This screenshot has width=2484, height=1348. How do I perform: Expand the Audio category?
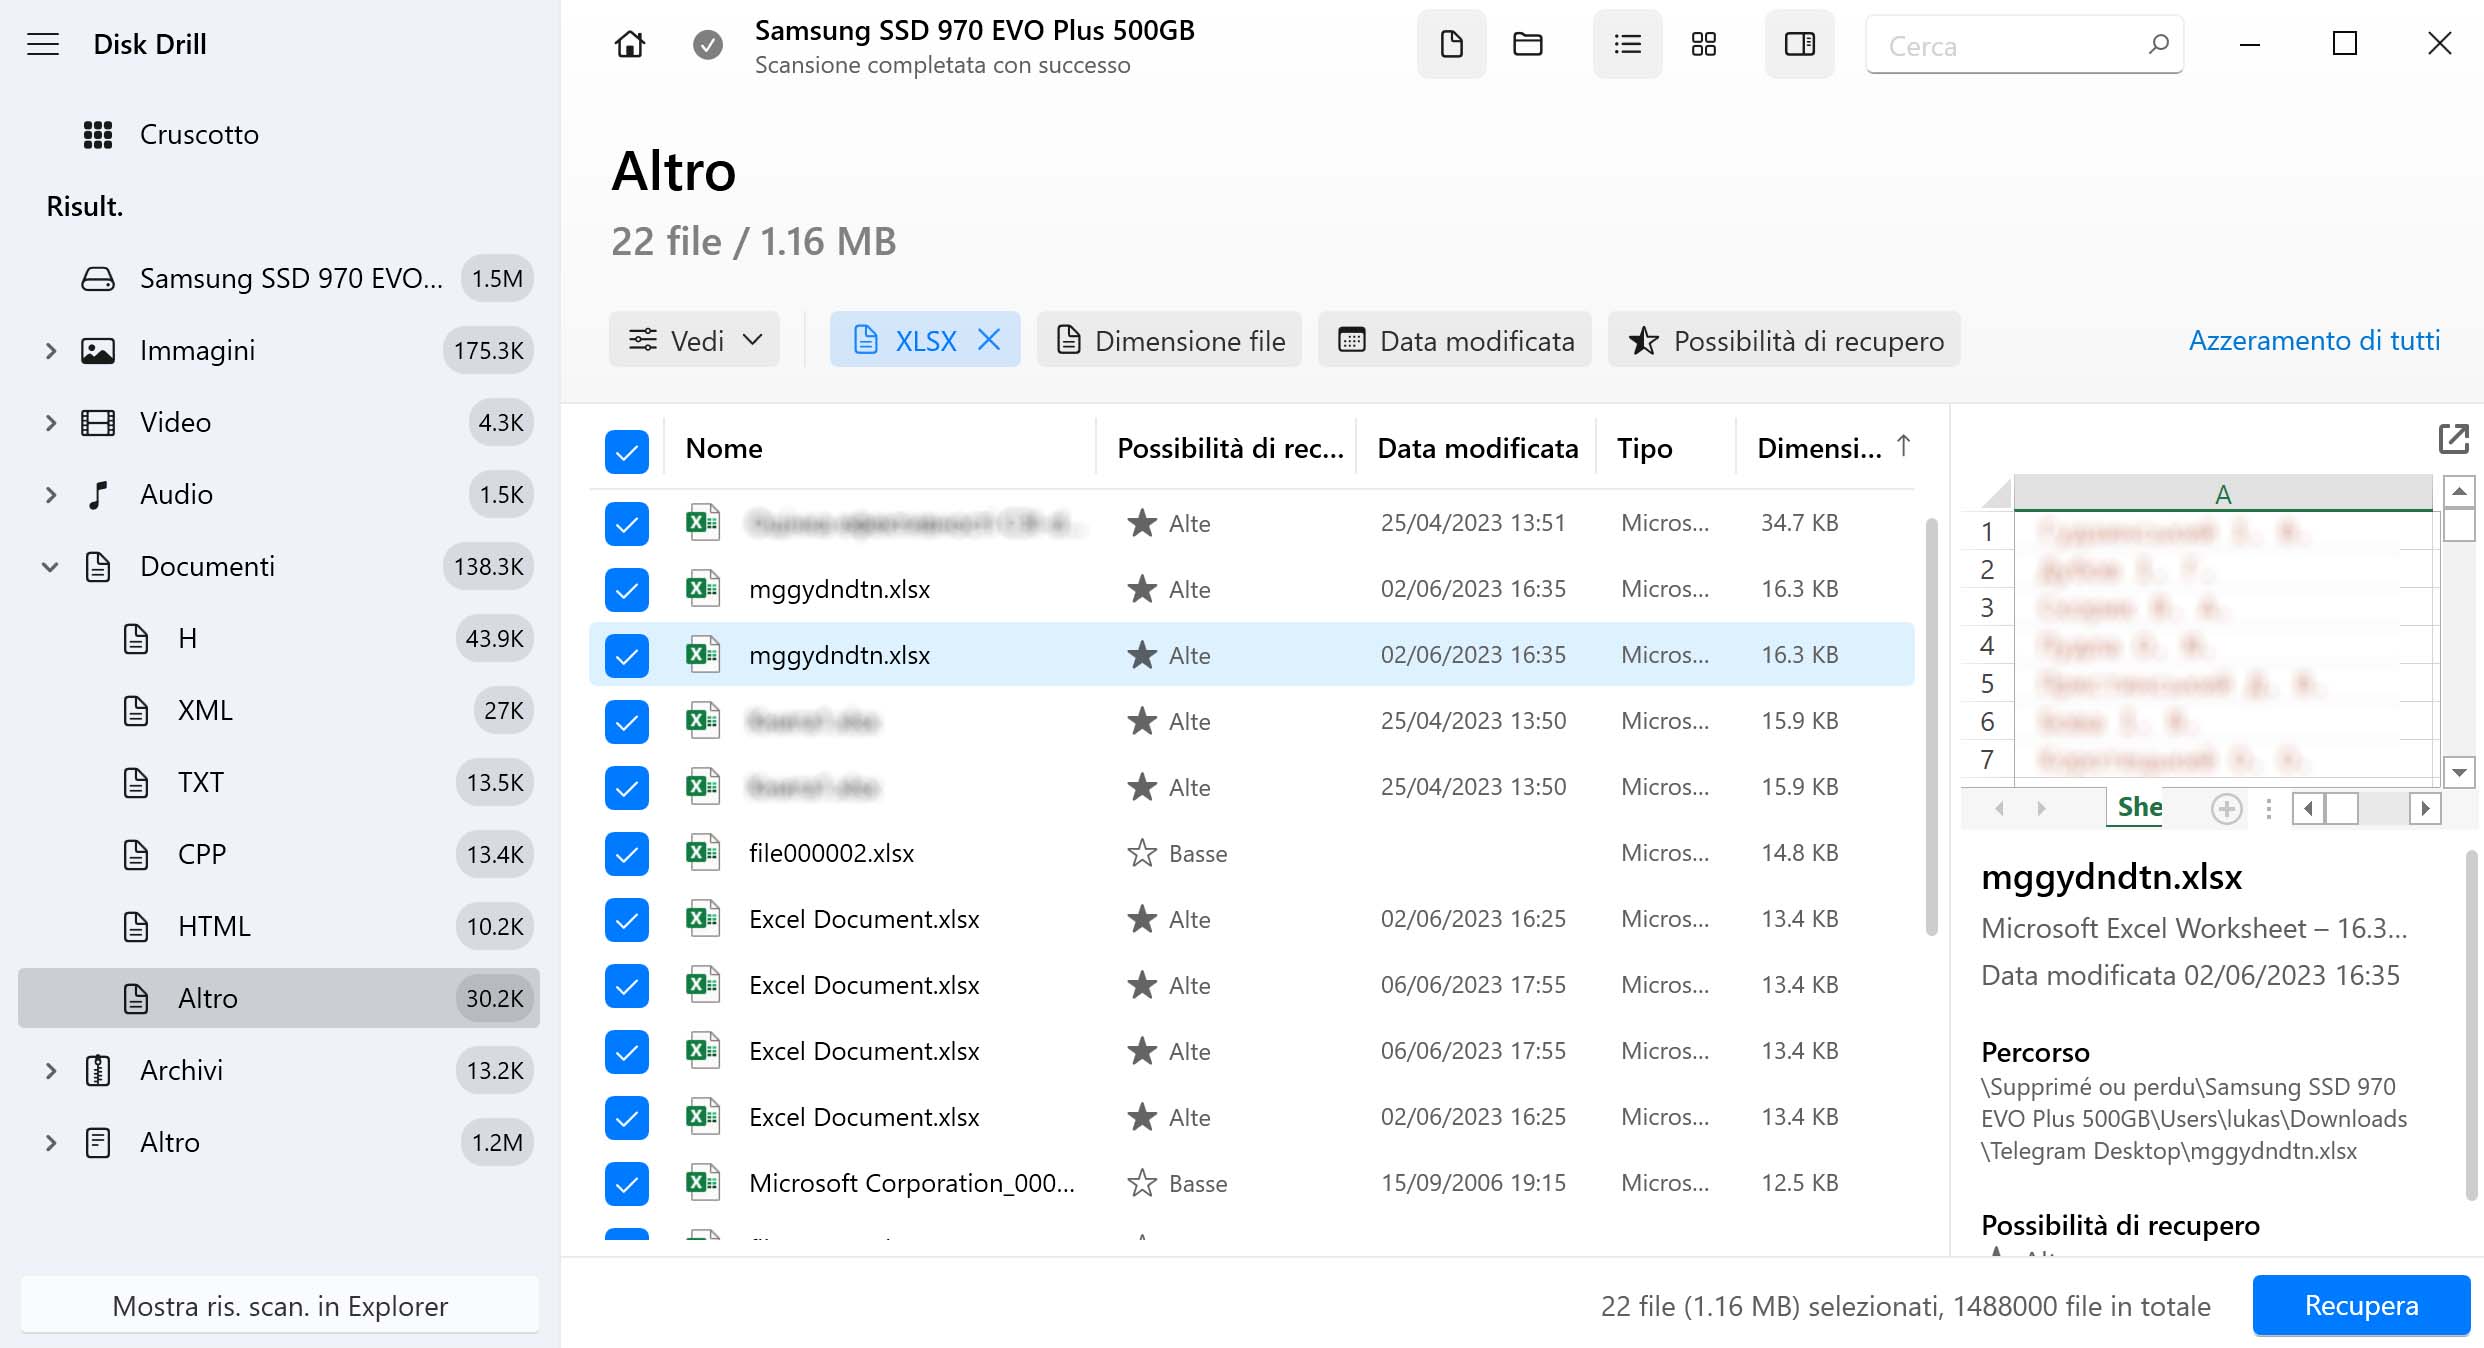click(50, 495)
